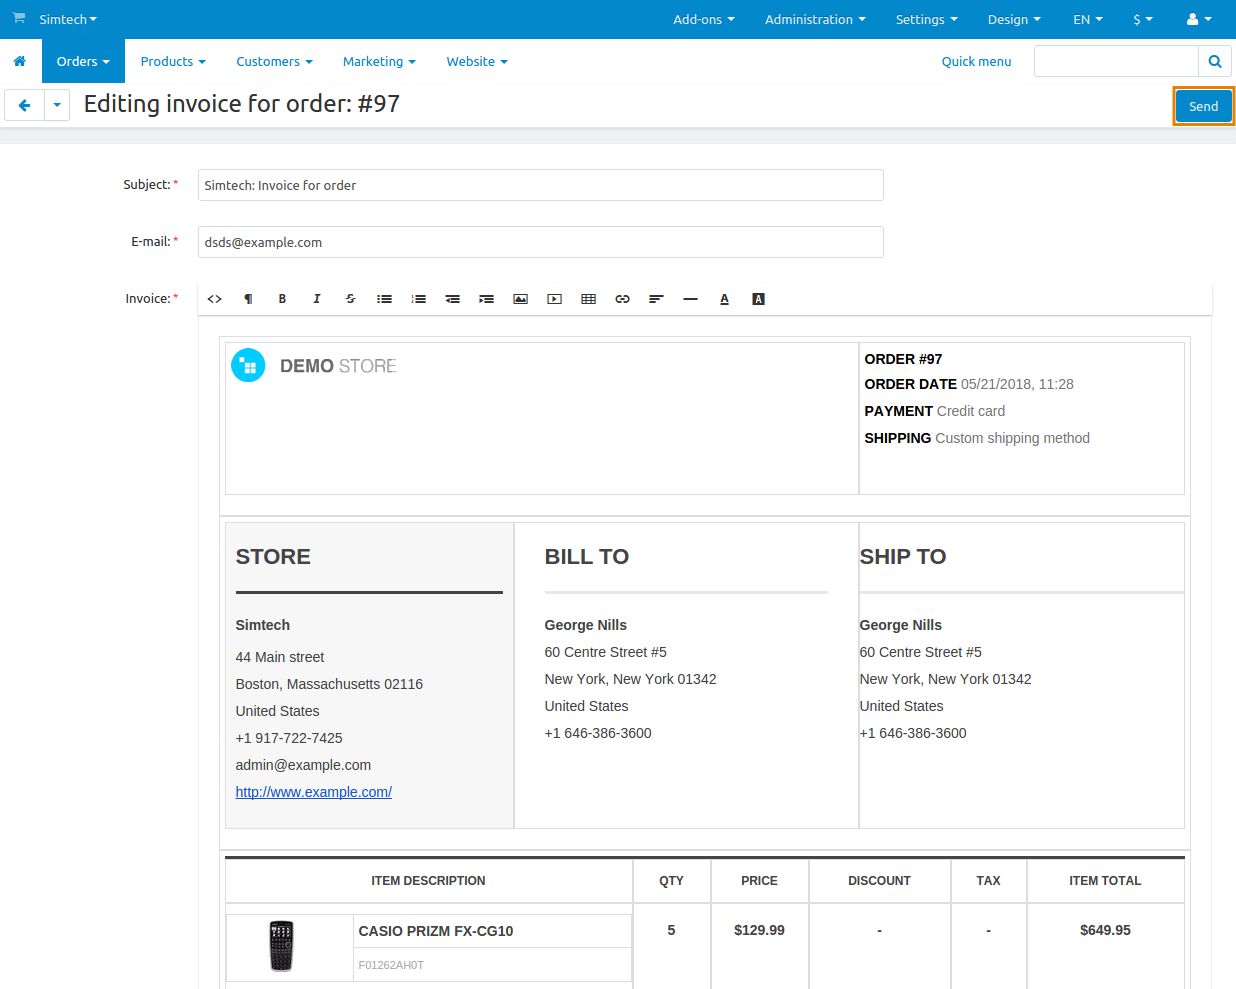Apply bold formatting in invoice editor
The width and height of the screenshot is (1236, 989).
[283, 299]
